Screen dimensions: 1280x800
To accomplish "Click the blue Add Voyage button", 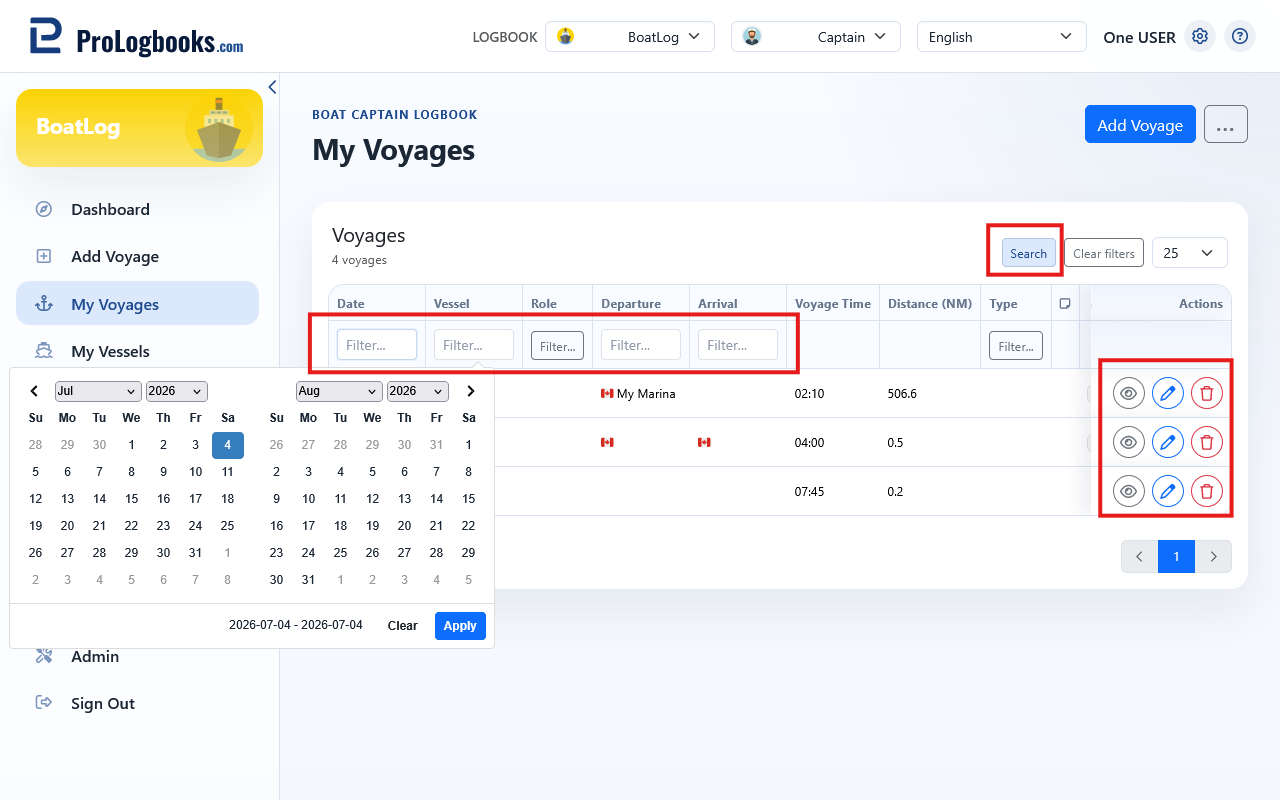I will tap(1140, 125).
